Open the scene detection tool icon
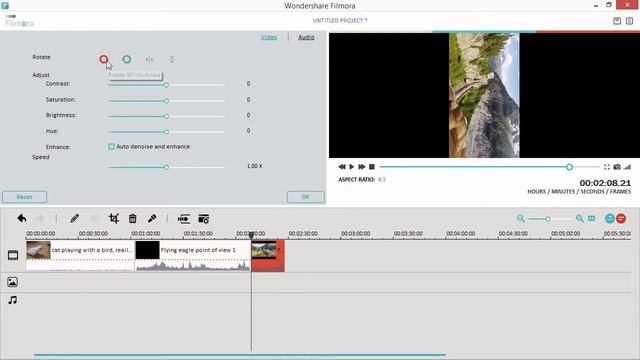The width and height of the screenshot is (640, 360). point(184,219)
